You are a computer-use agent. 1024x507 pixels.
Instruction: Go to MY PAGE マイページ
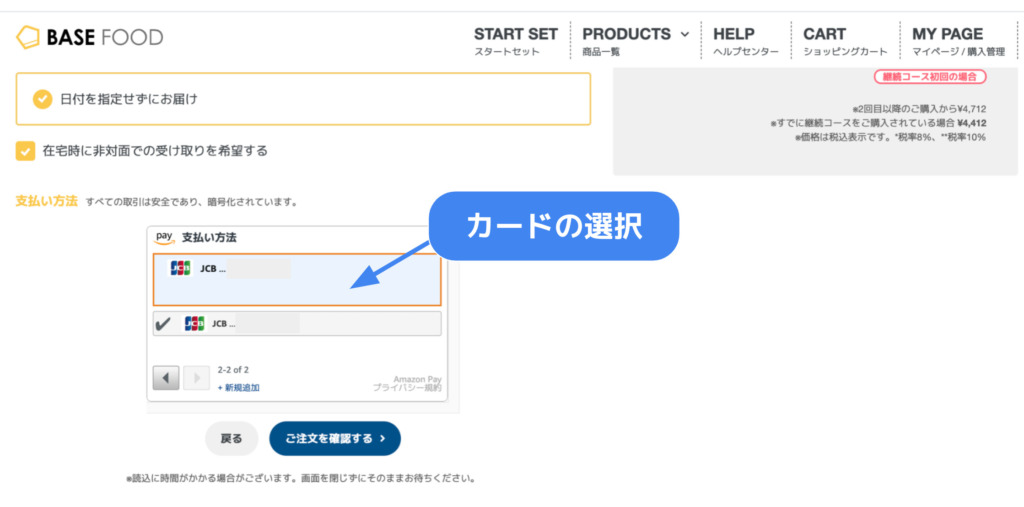click(x=958, y=42)
